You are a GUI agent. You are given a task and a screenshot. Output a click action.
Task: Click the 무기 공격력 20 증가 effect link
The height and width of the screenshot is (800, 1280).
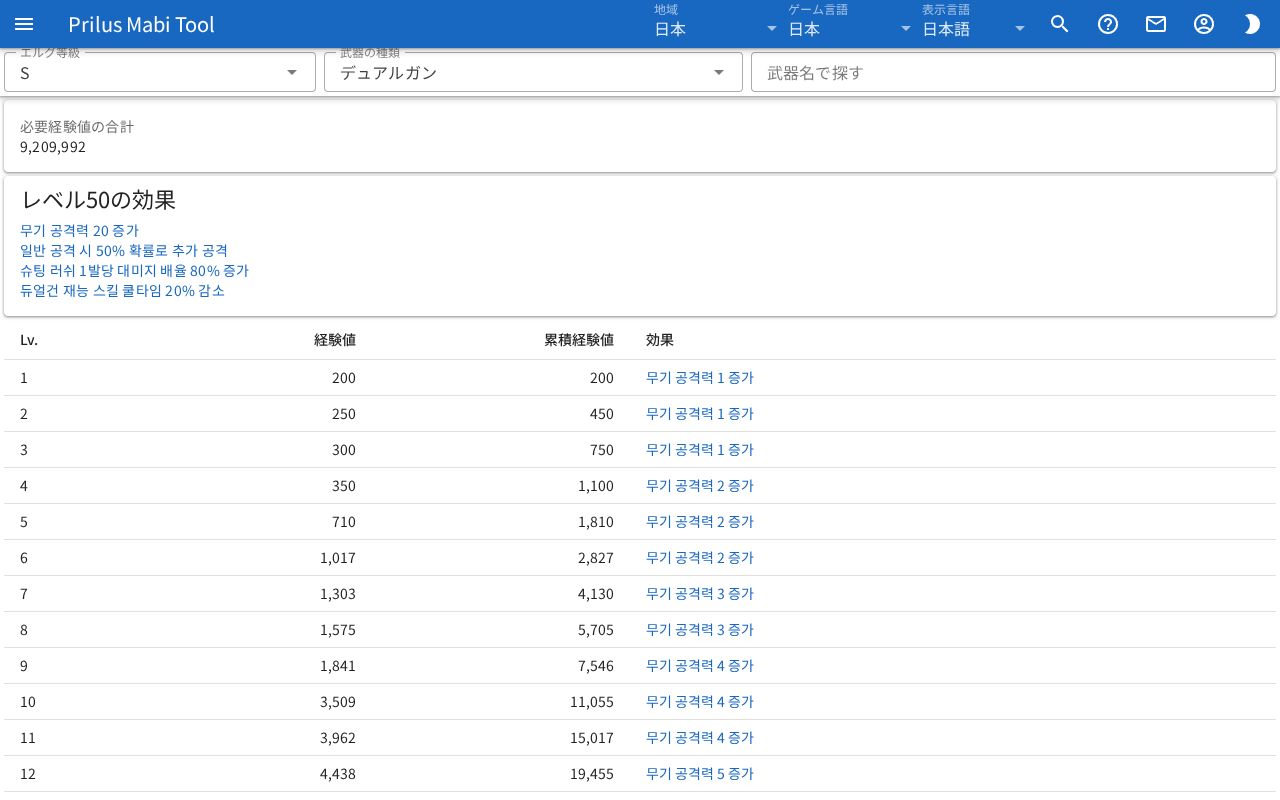pyautogui.click(x=79, y=231)
